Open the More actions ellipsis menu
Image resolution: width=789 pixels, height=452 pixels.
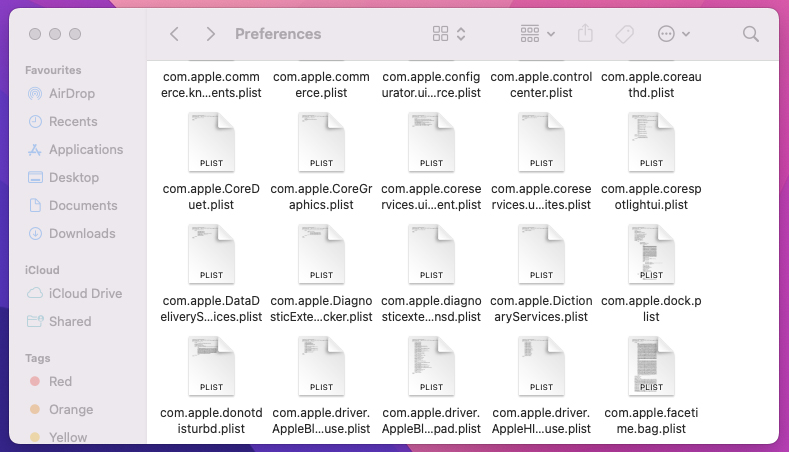click(674, 34)
